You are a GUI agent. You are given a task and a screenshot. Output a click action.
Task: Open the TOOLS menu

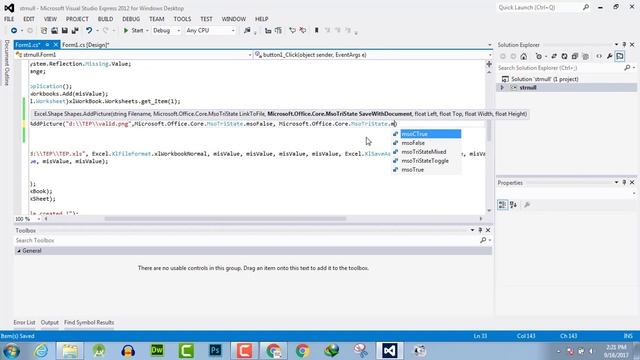[x=182, y=19]
